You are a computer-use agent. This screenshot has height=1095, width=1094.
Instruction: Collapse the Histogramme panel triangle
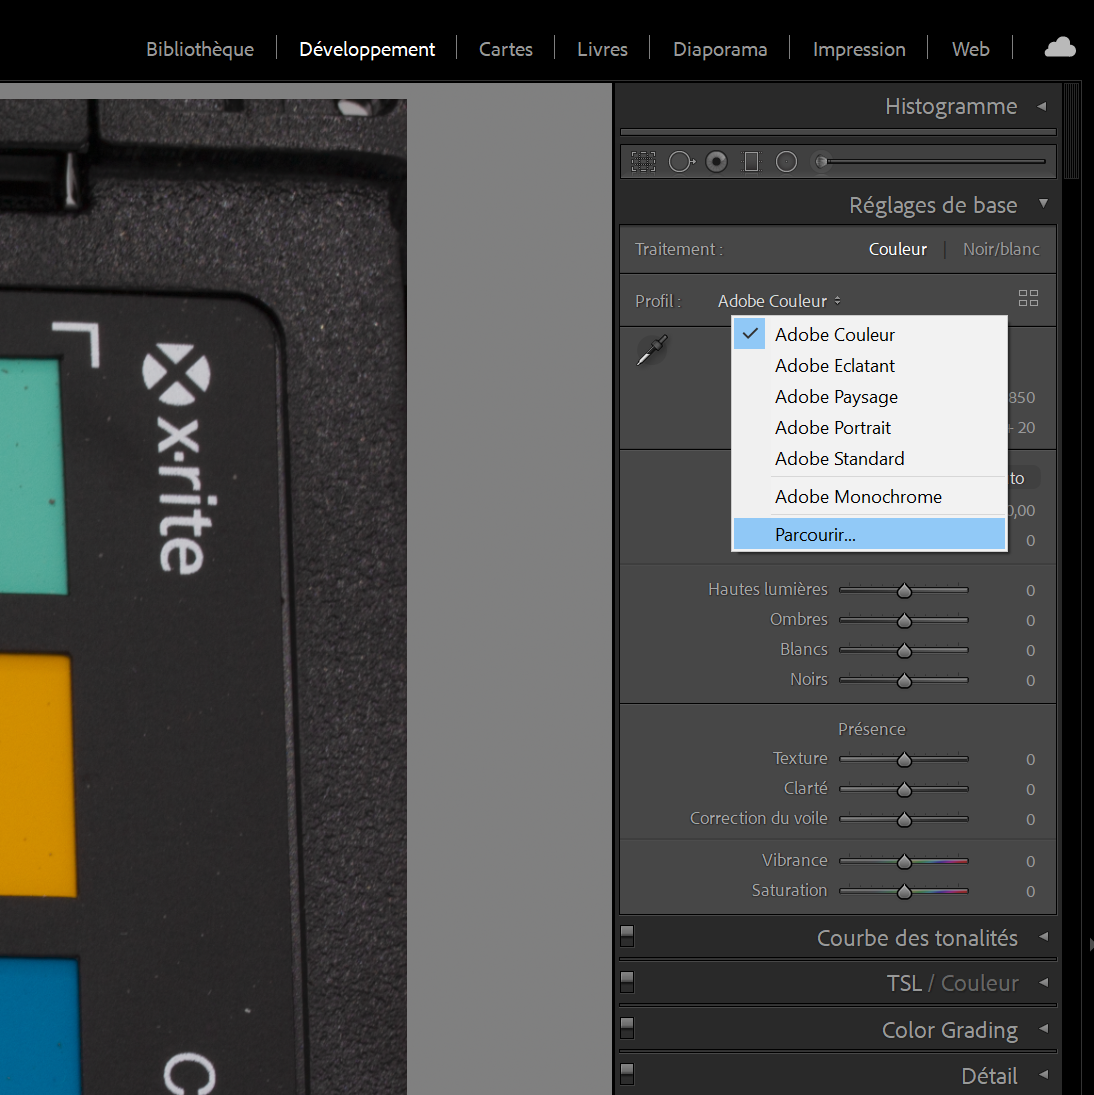coord(1042,107)
